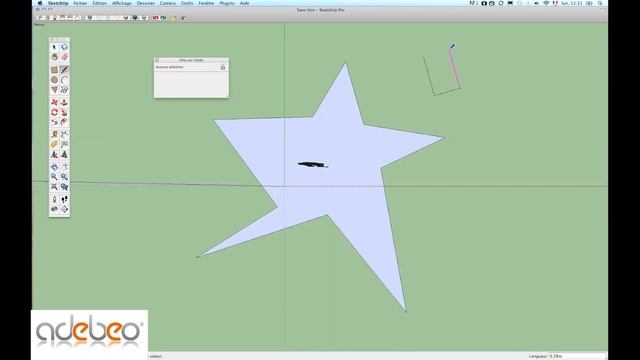
Task: Select the Zoom magnifier tool
Action: point(54,177)
